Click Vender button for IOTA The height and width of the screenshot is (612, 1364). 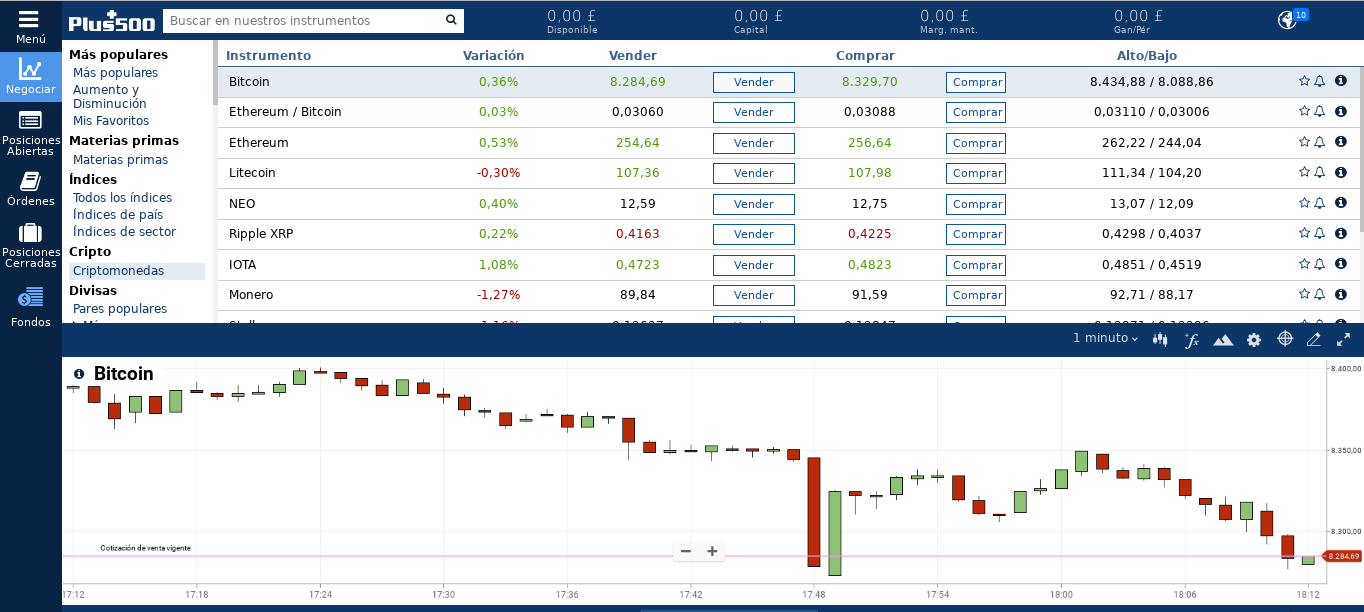754,265
